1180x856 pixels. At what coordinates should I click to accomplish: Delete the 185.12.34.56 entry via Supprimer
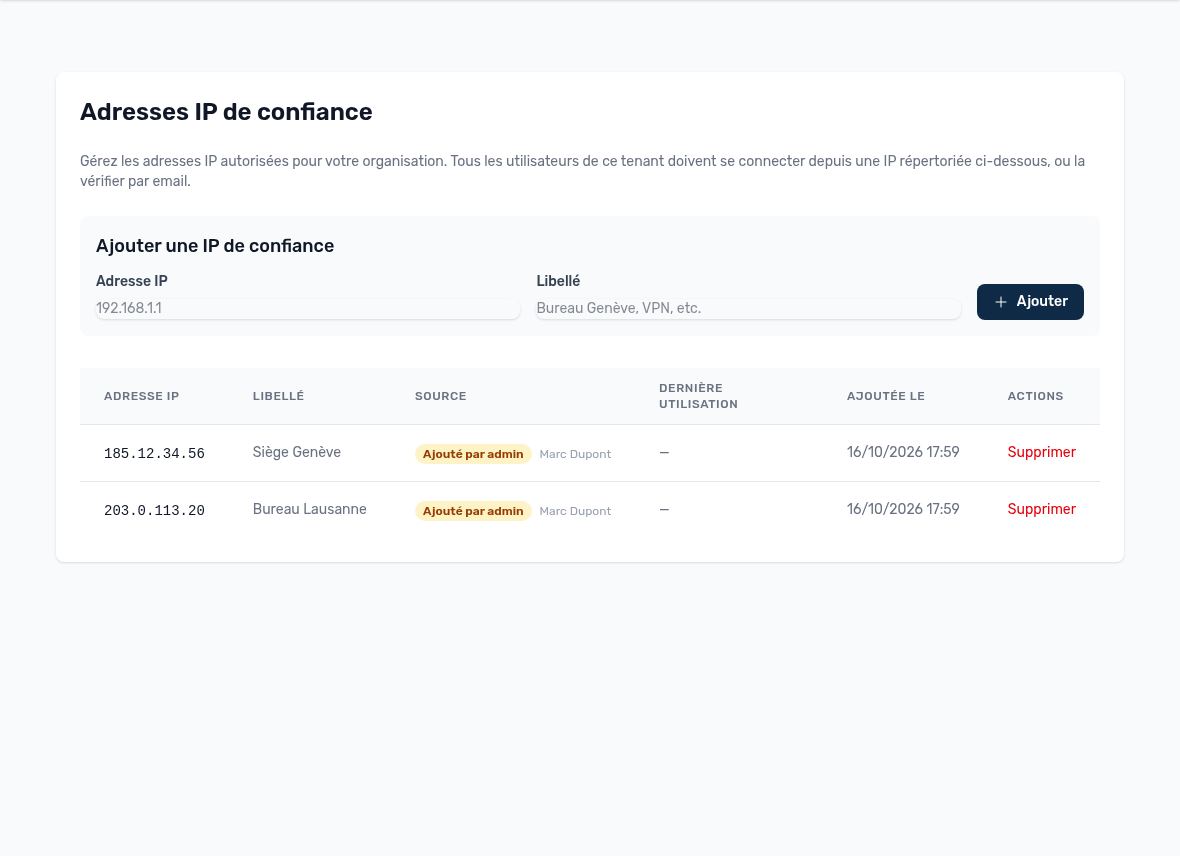(x=1041, y=452)
